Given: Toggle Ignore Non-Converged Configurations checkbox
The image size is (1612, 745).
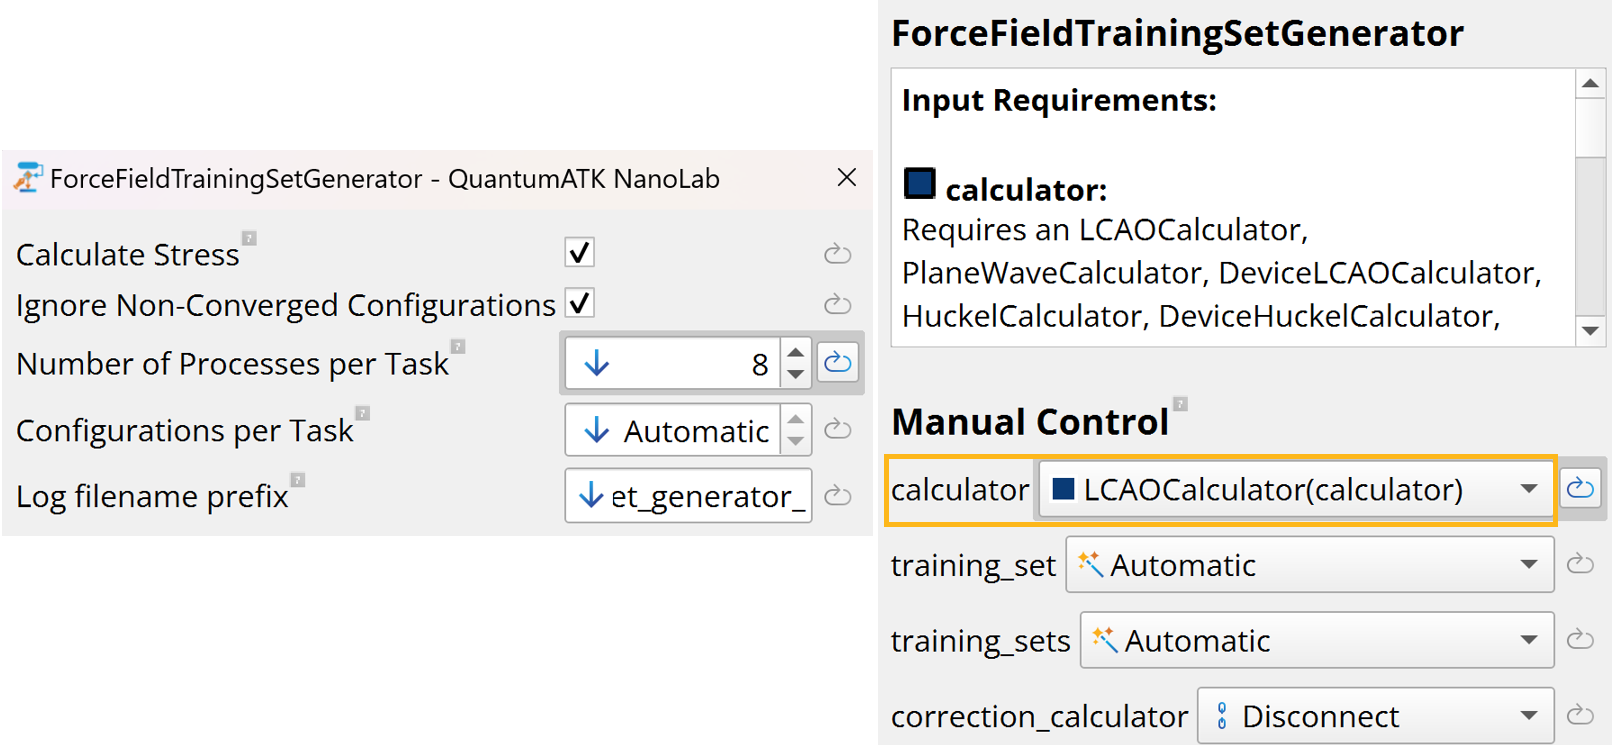Looking at the screenshot, I should point(580,303).
